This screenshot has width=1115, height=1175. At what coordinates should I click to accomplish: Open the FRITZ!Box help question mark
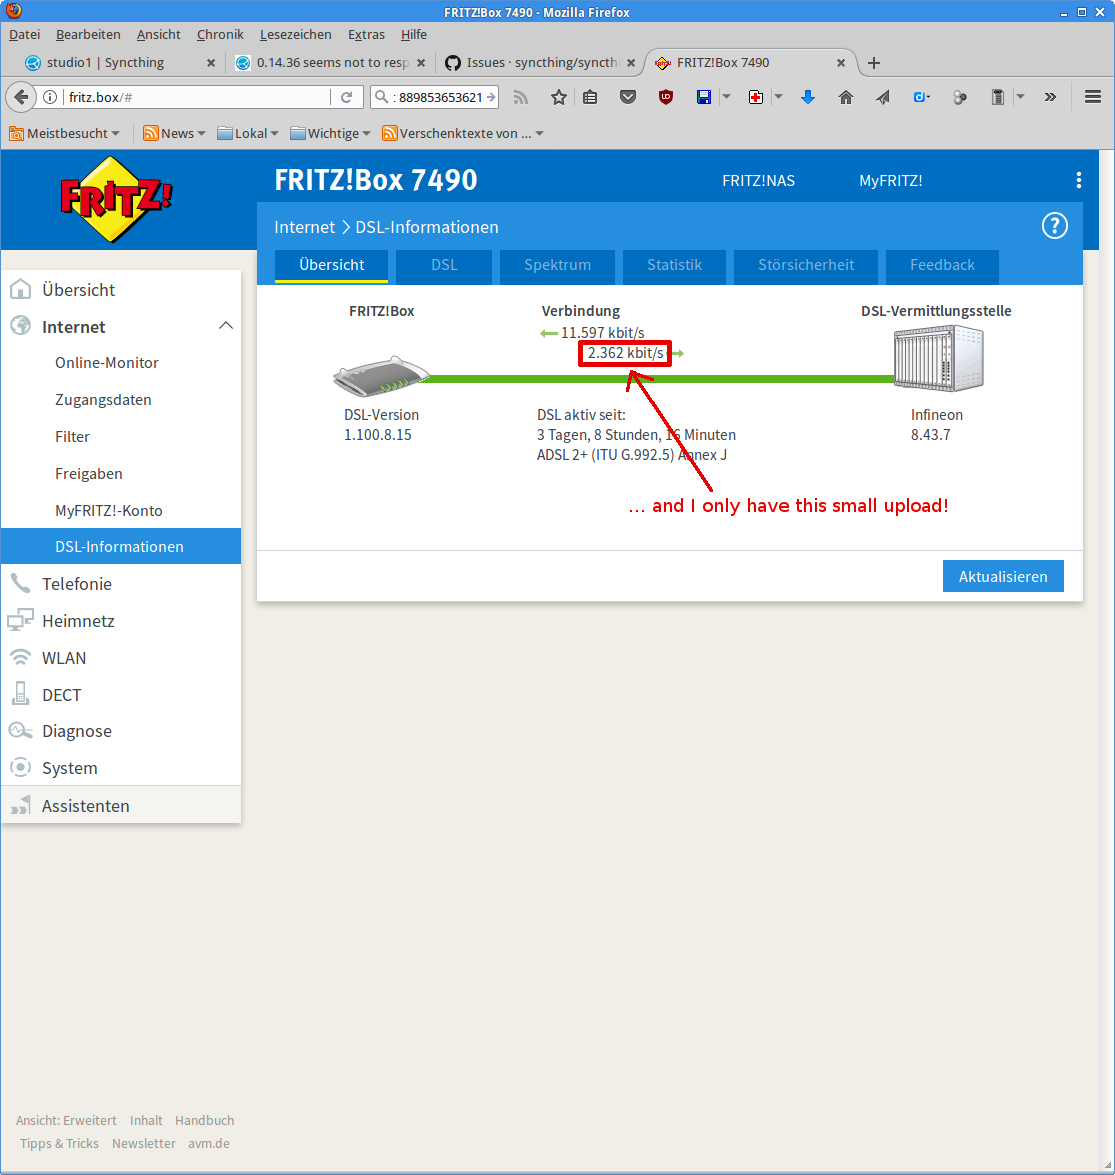pos(1054,226)
